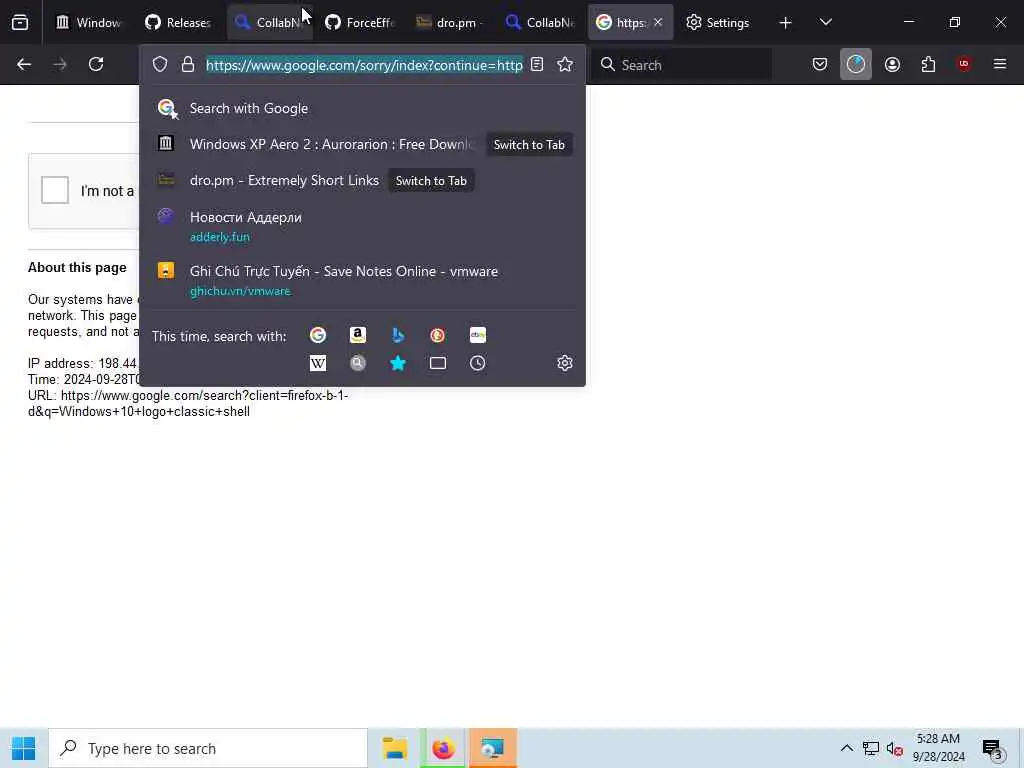Close the active Google tab
This screenshot has height=768, width=1024.
click(x=658, y=23)
